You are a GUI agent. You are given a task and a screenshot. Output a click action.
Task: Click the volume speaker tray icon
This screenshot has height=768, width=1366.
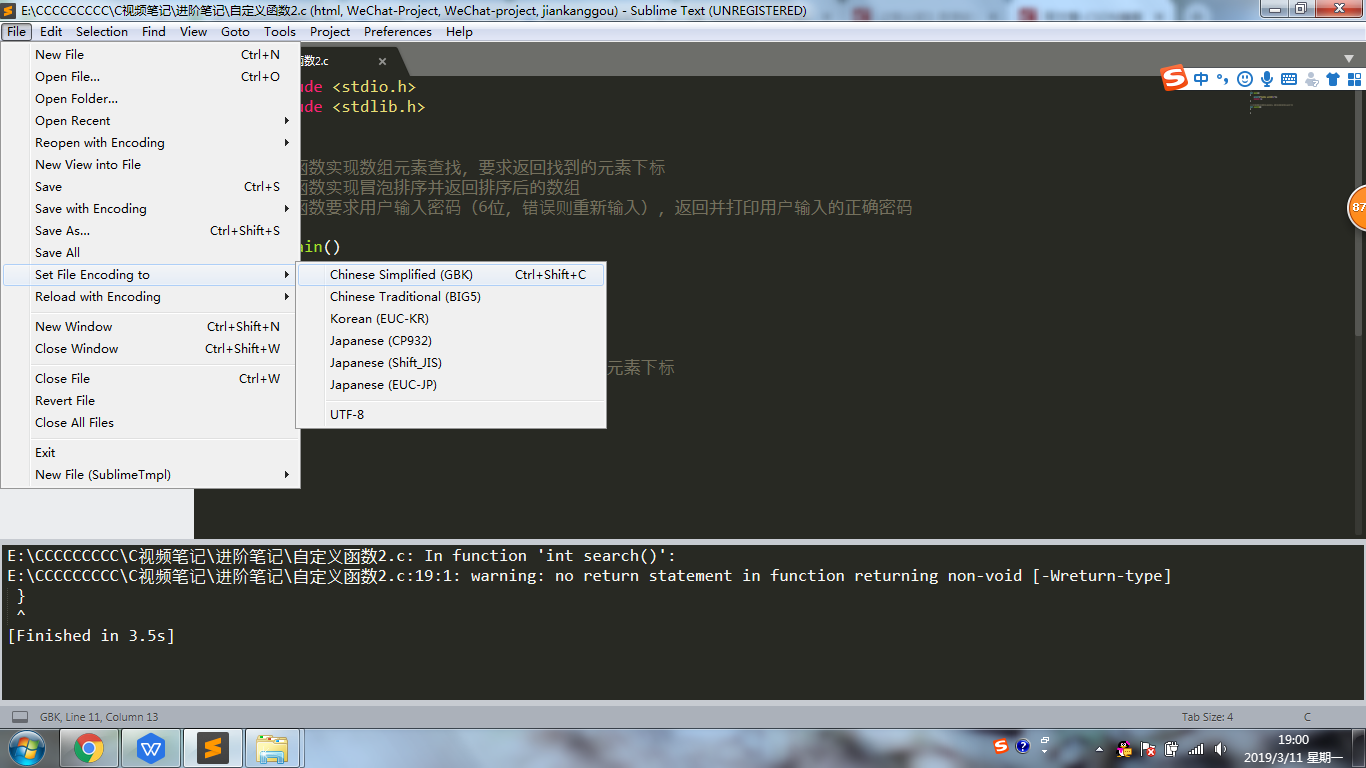[x=1220, y=748]
